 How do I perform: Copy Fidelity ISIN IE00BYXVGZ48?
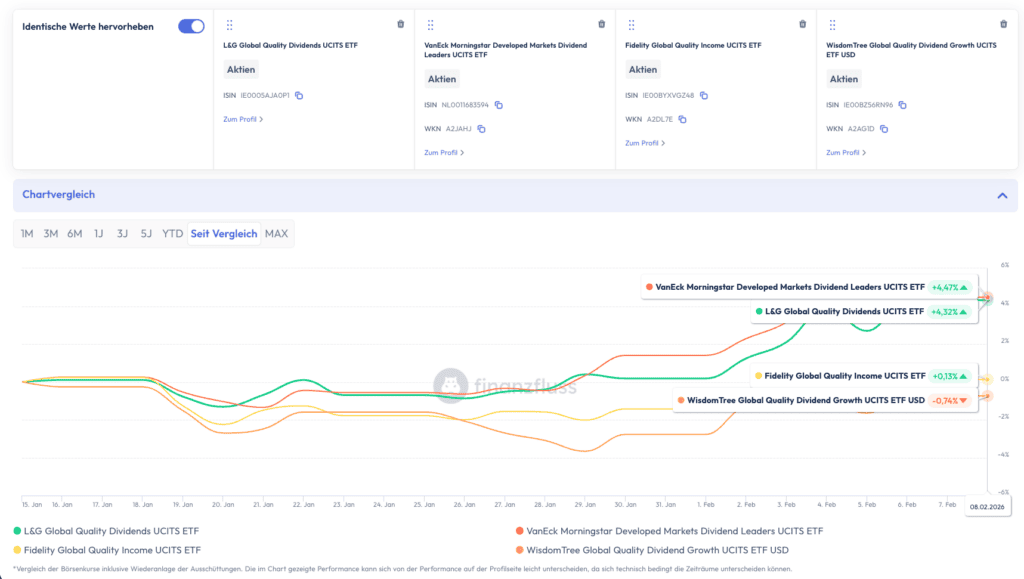point(704,95)
